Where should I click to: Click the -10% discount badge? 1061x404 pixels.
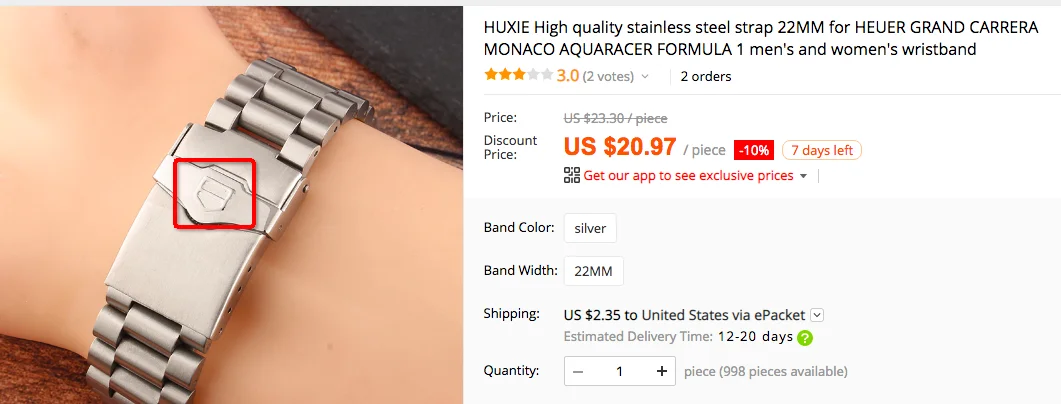coord(754,150)
